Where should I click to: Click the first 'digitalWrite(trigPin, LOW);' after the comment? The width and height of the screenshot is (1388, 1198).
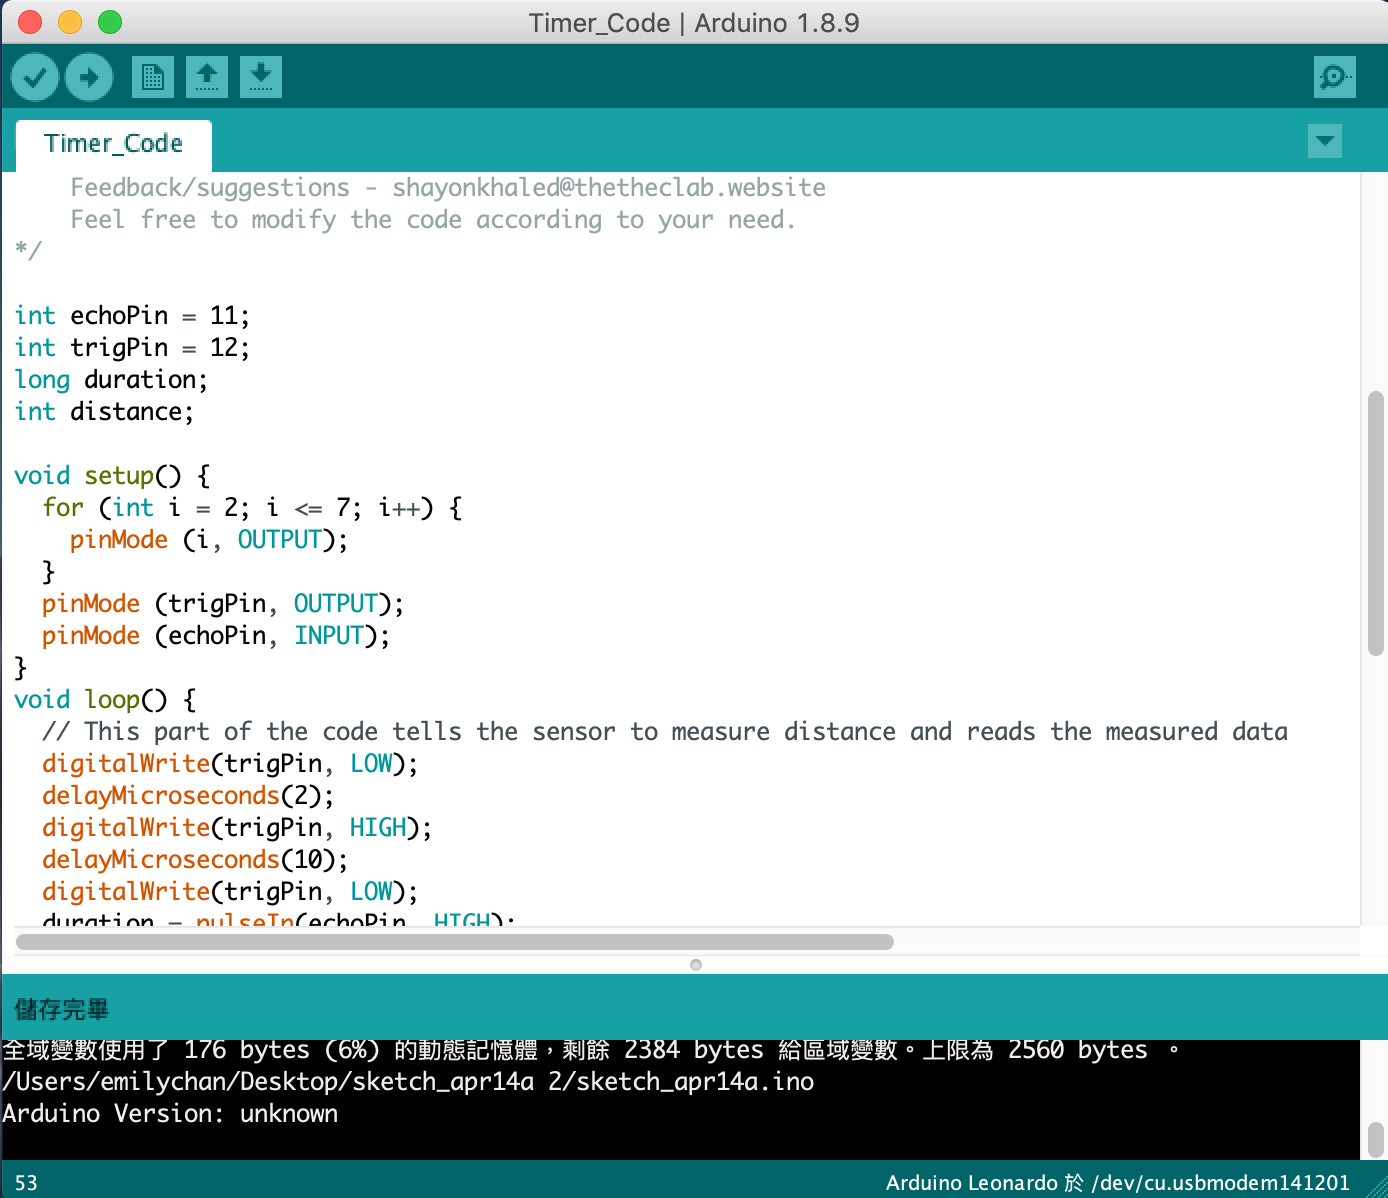click(x=230, y=764)
